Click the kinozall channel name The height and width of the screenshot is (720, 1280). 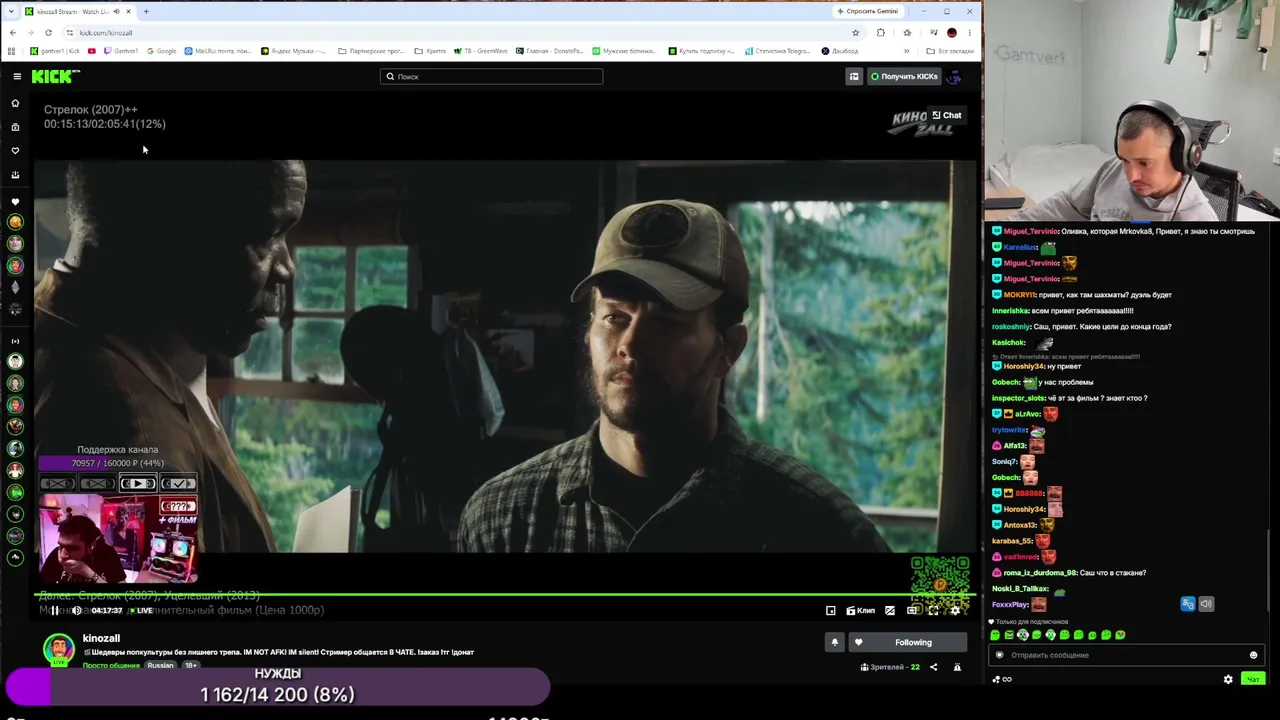click(x=101, y=638)
